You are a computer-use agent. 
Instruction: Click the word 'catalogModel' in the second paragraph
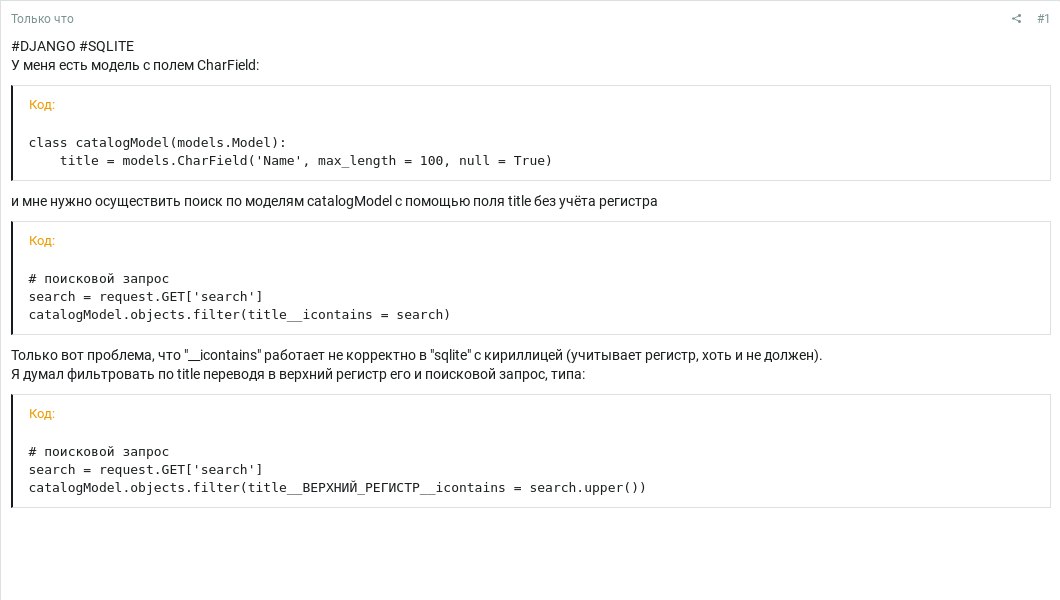[350, 201]
